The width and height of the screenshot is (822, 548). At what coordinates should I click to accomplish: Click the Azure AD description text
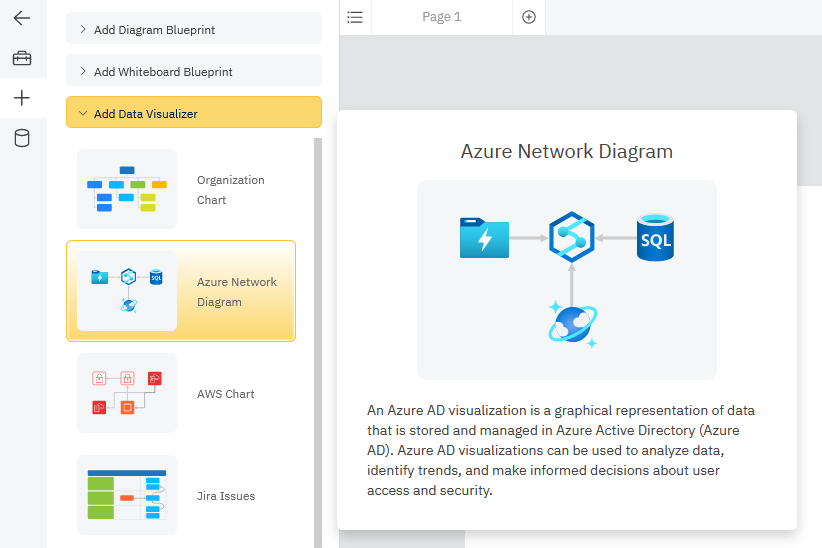point(561,450)
